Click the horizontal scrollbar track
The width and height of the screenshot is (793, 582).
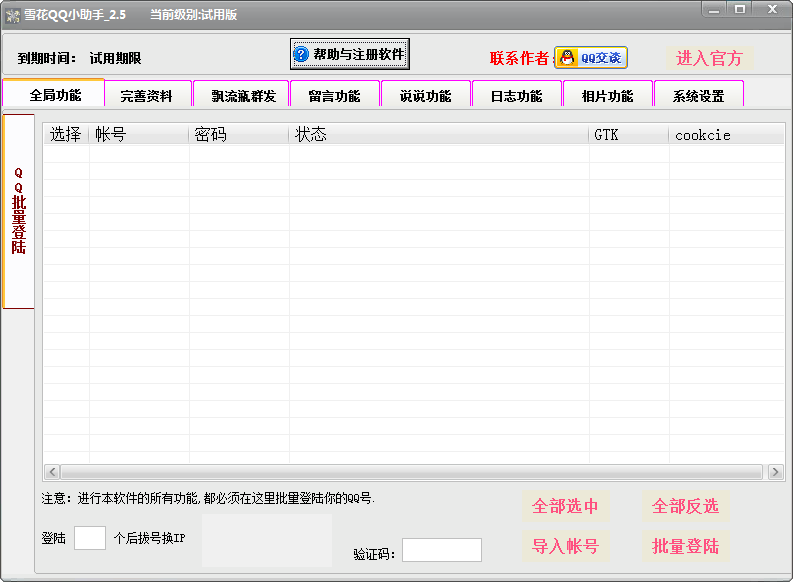pos(411,472)
